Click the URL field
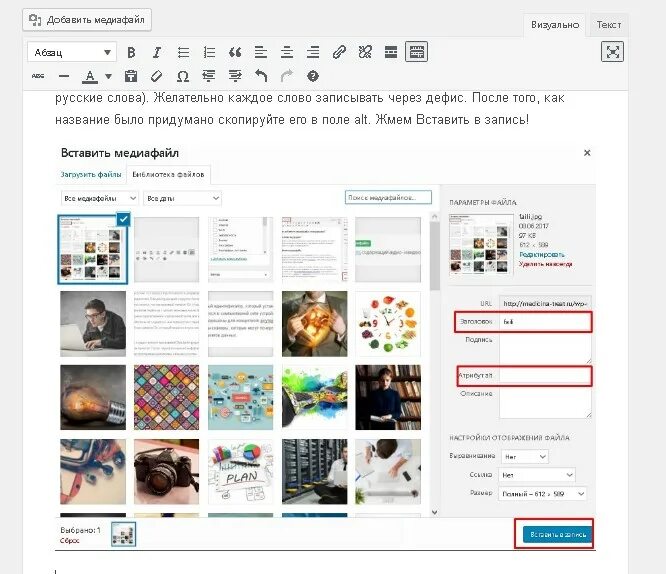 pyautogui.click(x=545, y=303)
